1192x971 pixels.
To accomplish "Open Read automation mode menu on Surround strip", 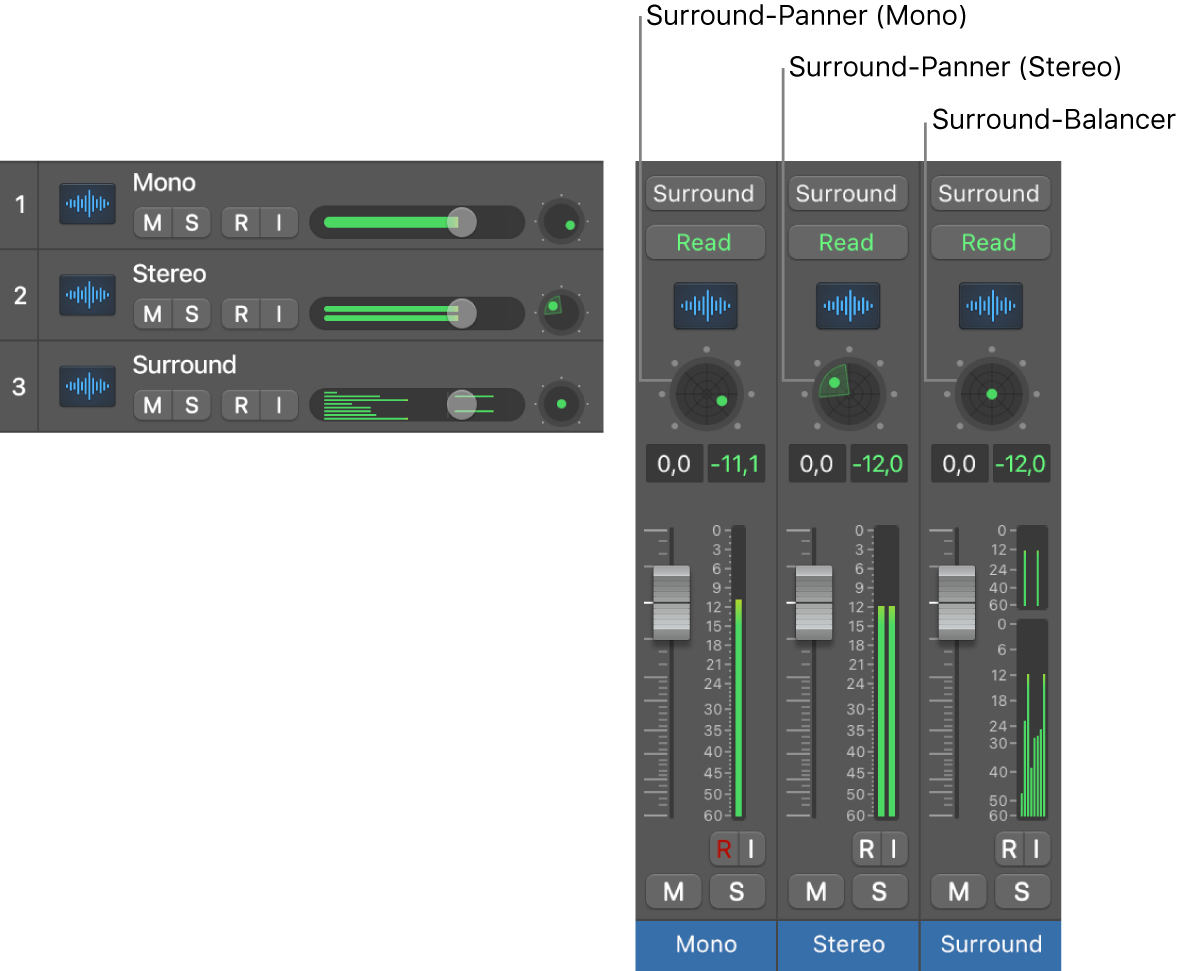I will [x=990, y=243].
